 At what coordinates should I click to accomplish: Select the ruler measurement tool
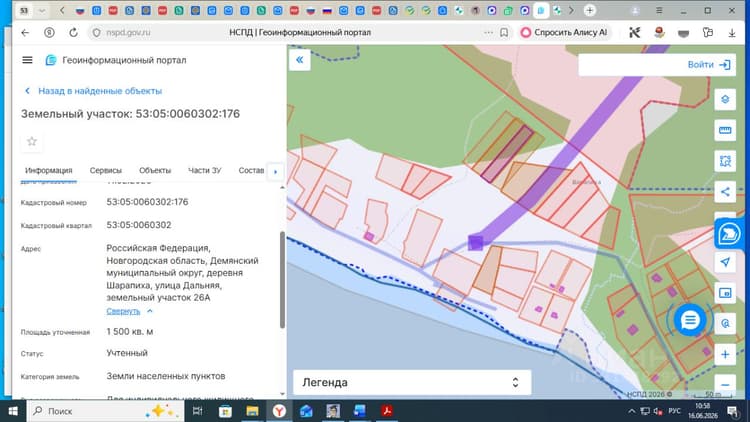725,130
